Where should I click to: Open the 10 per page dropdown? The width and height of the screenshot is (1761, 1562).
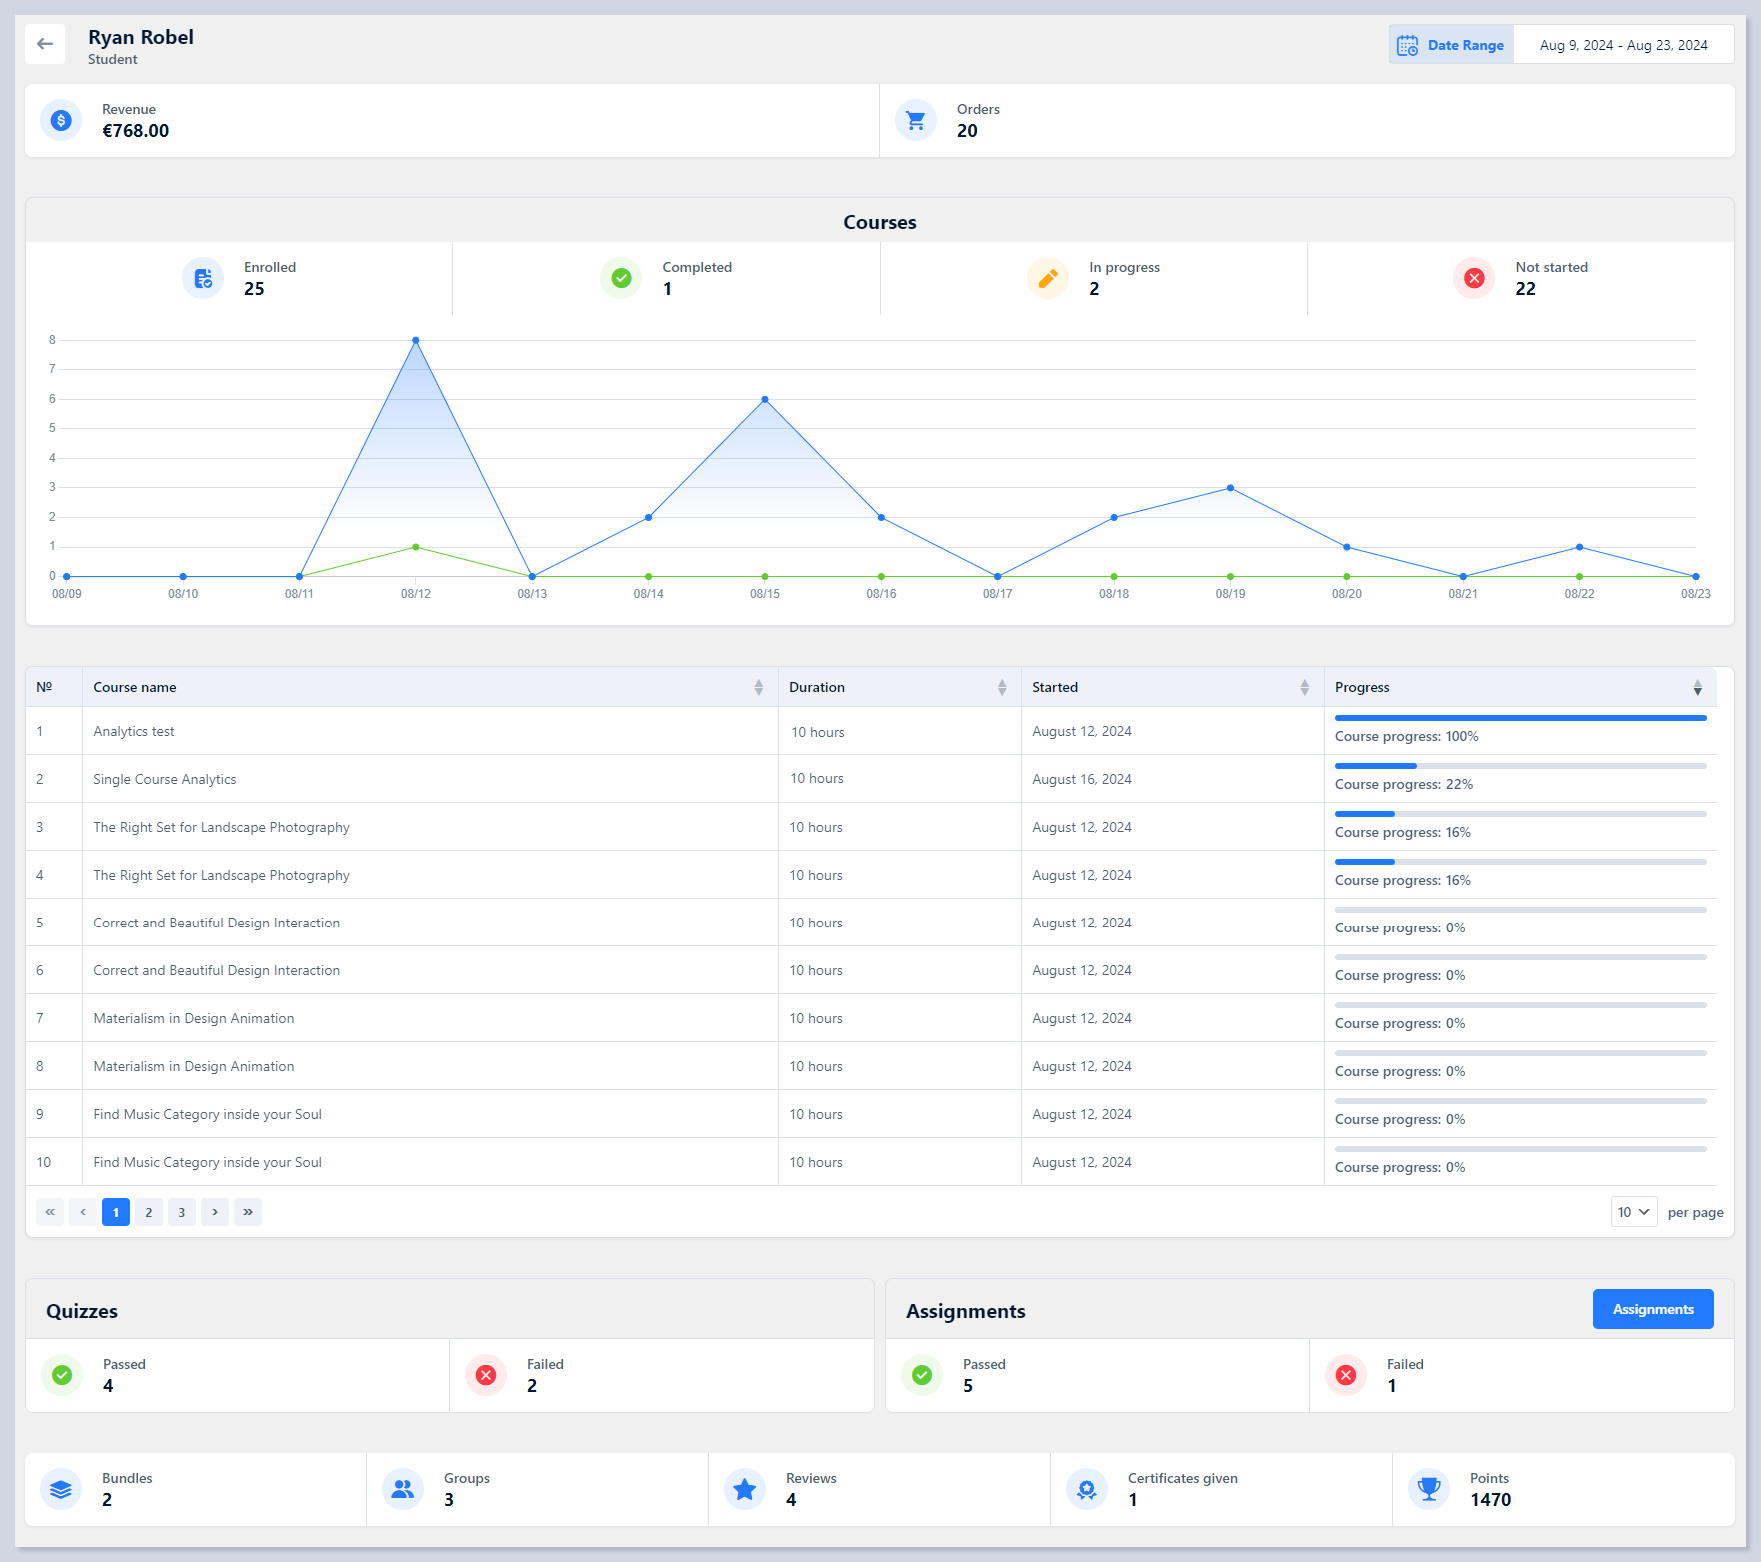pyautogui.click(x=1633, y=1212)
